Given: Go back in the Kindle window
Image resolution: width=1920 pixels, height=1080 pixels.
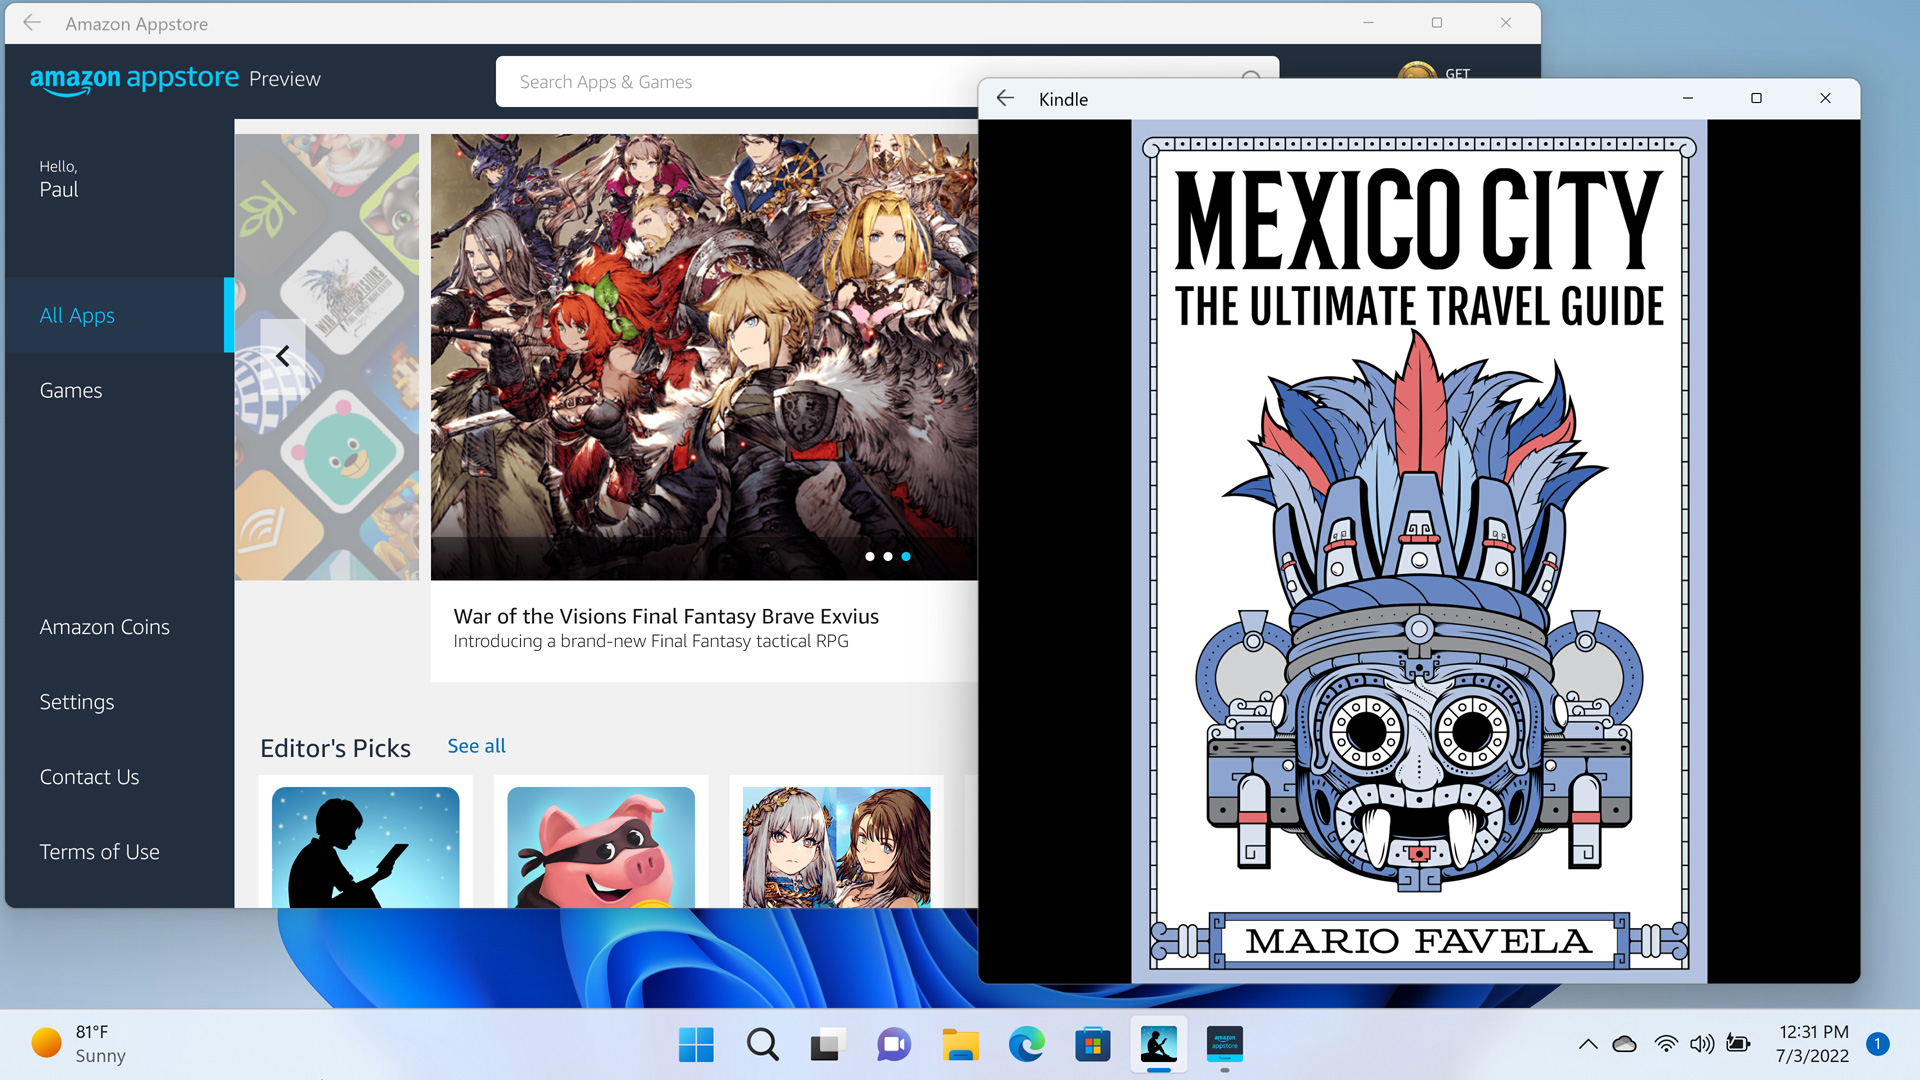Looking at the screenshot, I should [1005, 98].
